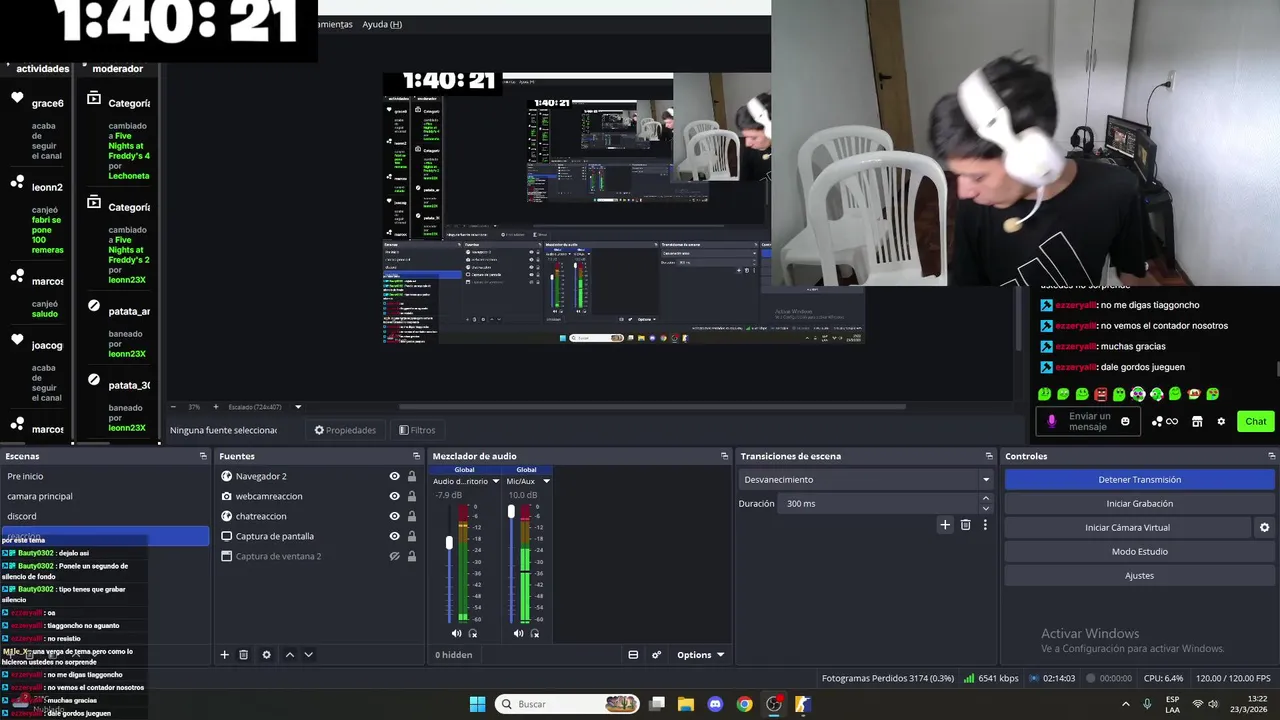Unlock the webcamreaccion source
This screenshot has width=1280, height=720.
point(411,496)
